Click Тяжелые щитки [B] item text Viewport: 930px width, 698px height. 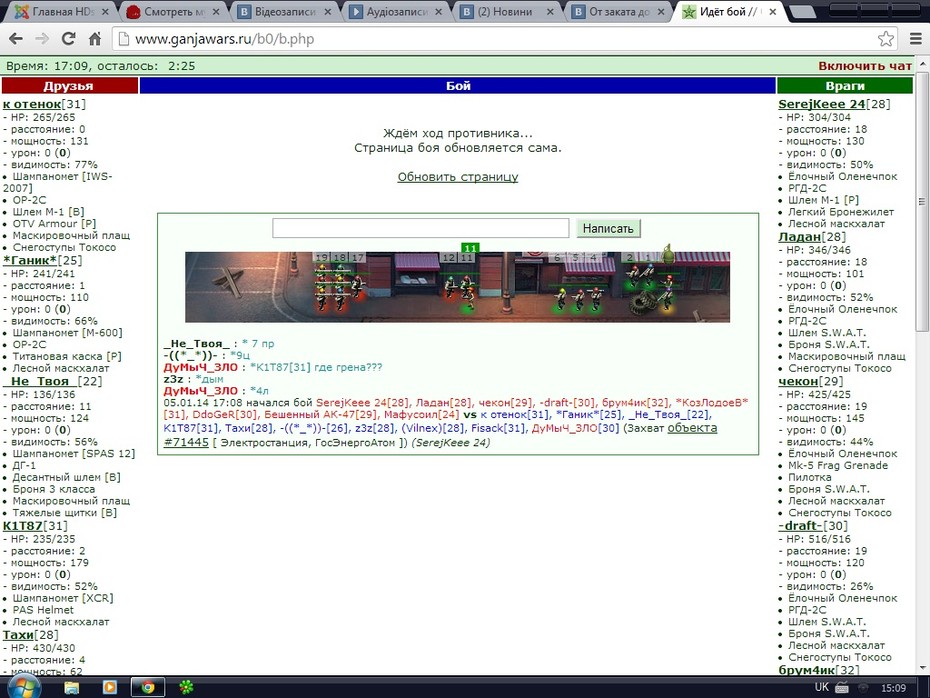65,513
